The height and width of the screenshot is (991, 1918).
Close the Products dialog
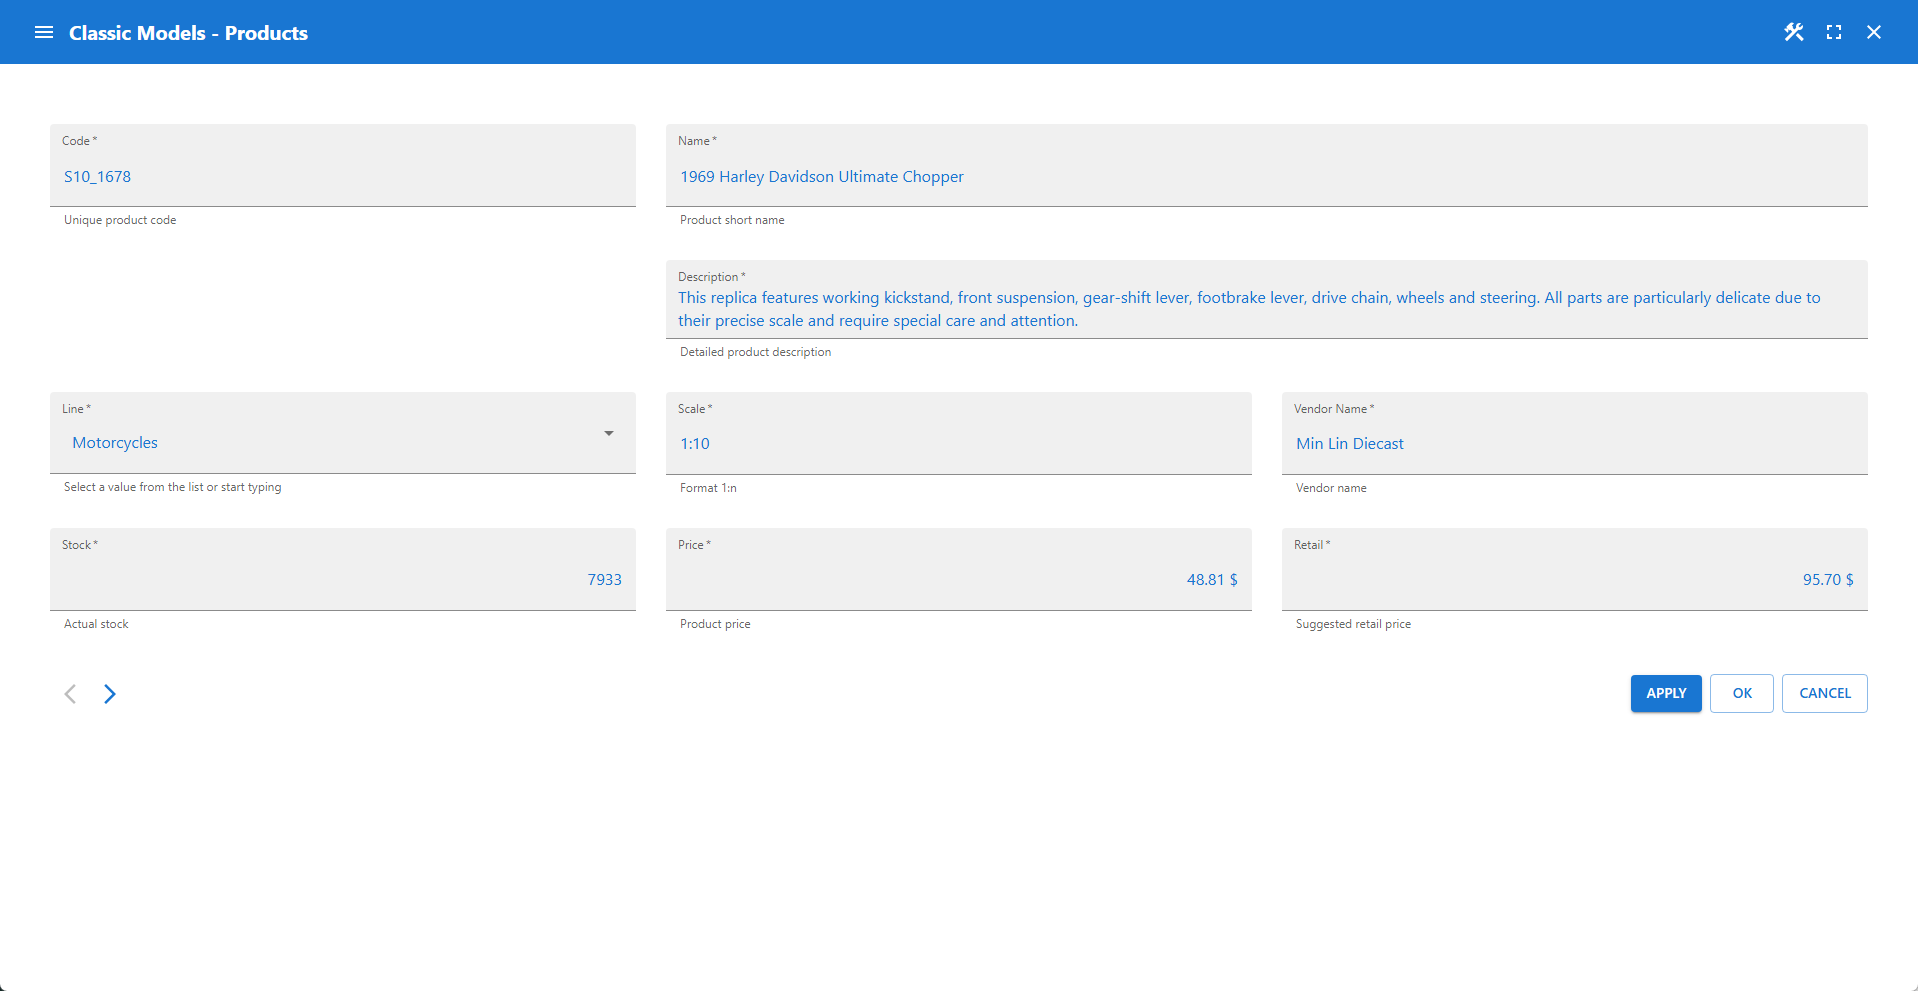click(1874, 33)
